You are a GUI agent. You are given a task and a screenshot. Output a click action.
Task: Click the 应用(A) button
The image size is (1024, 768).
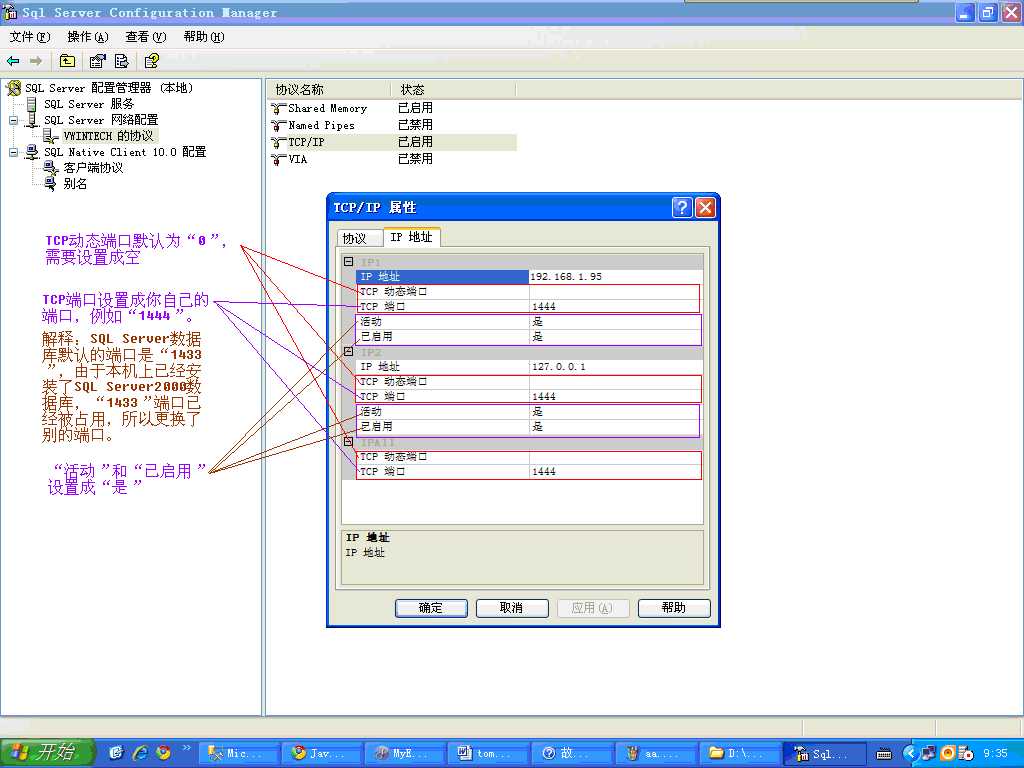592,608
